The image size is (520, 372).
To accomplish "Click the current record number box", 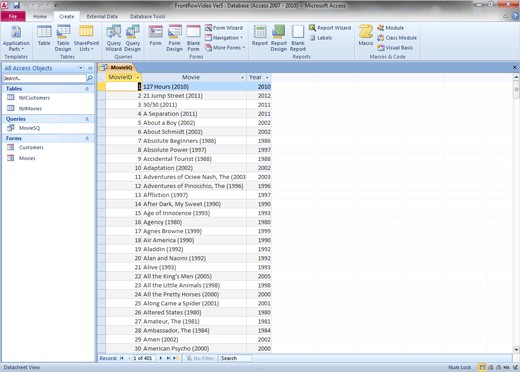I will [144, 358].
